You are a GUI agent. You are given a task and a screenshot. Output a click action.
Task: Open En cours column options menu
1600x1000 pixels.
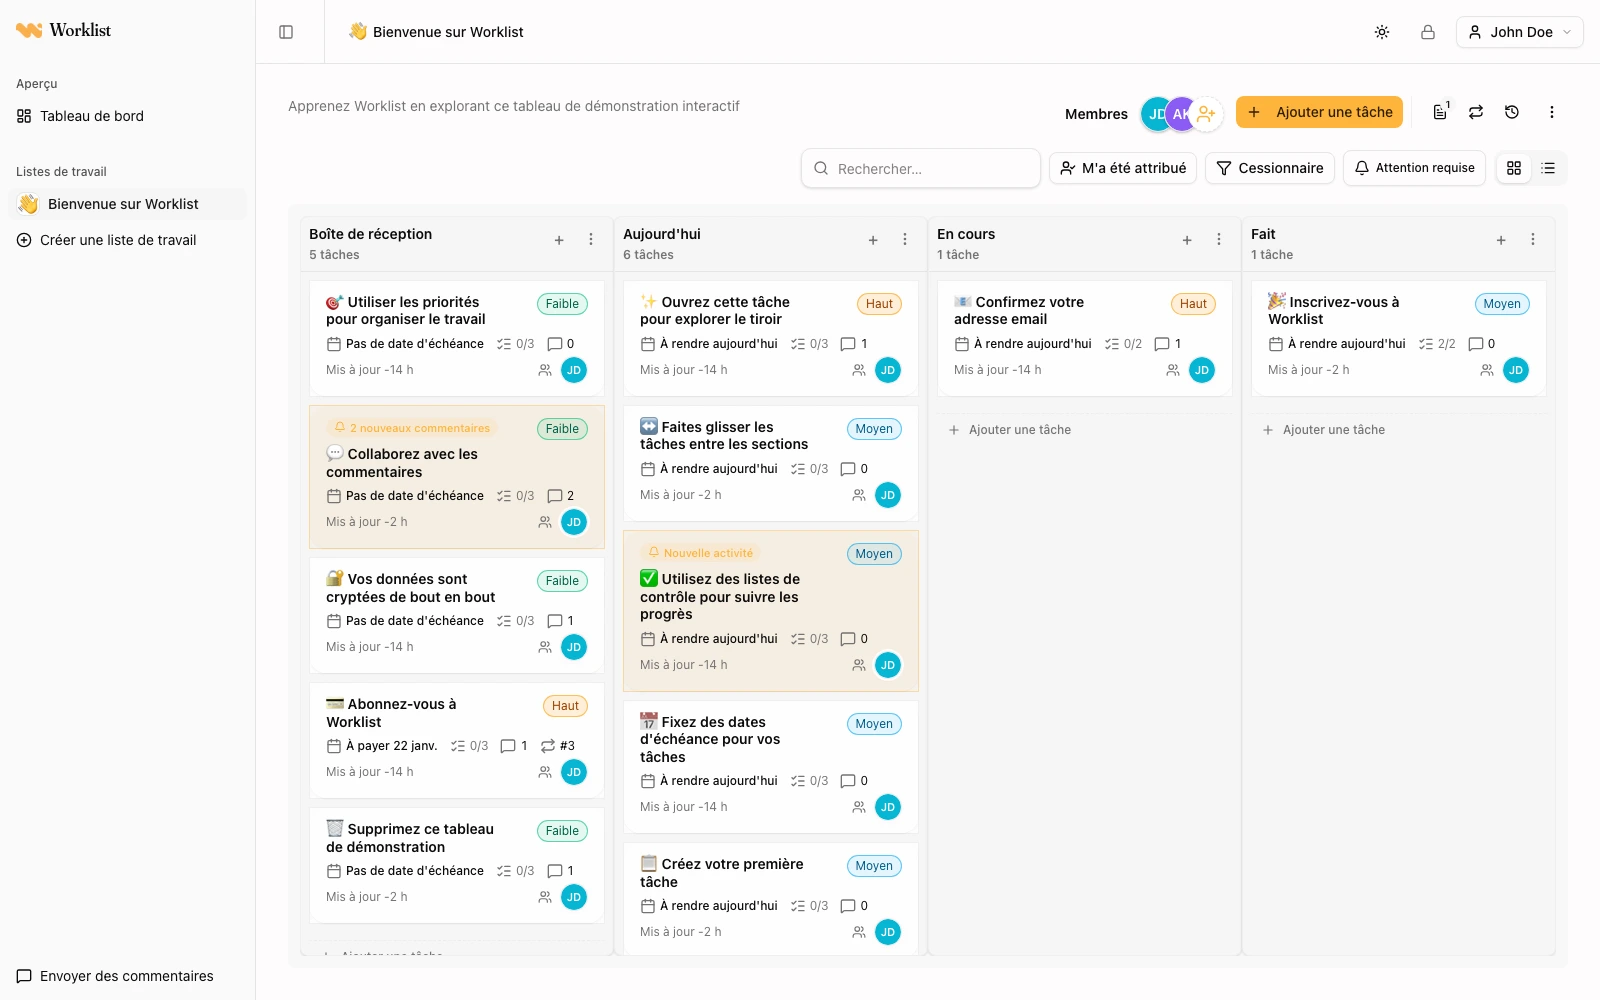click(x=1219, y=240)
